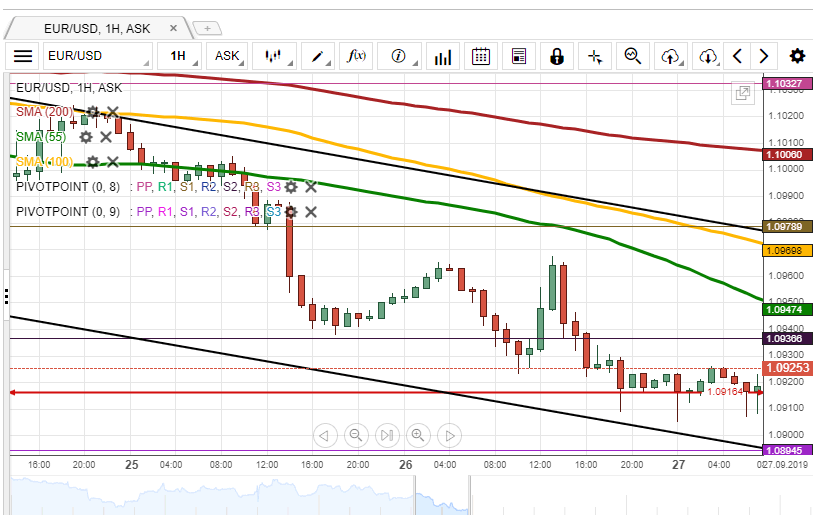Image resolution: width=820 pixels, height=522 pixels.
Task: Toggle the padlock lock icon
Action: (x=557, y=56)
